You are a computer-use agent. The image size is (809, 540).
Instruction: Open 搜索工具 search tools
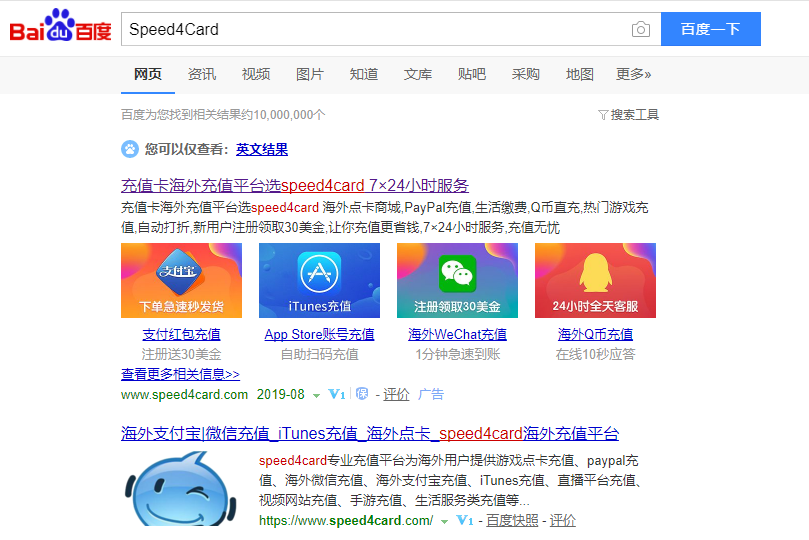pos(635,114)
